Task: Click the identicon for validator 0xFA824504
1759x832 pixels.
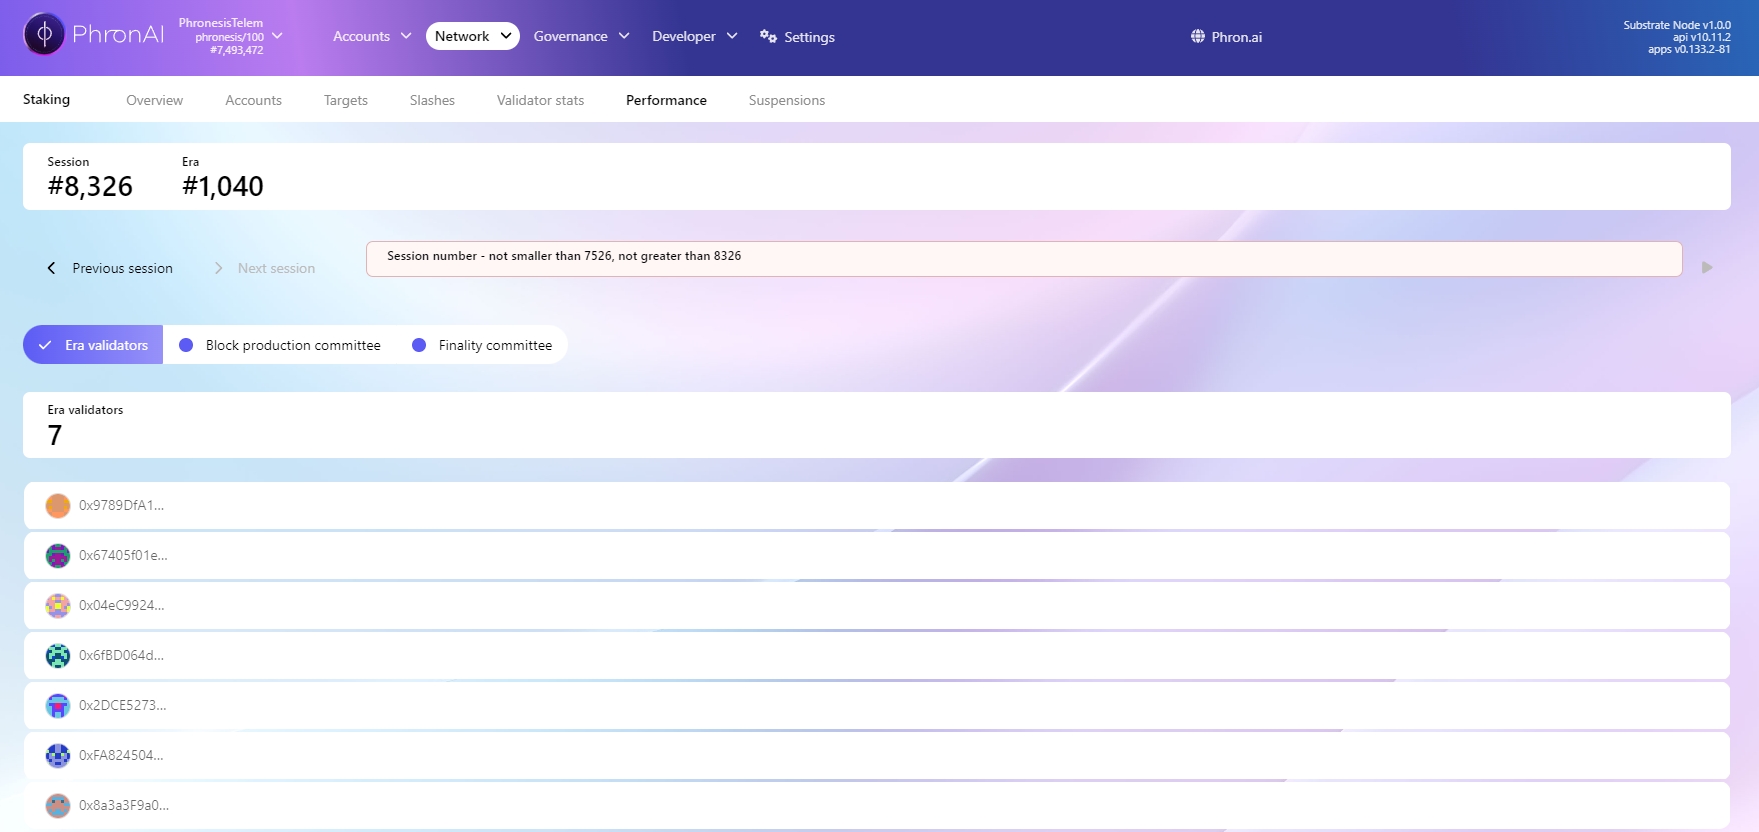Action: [x=58, y=756]
